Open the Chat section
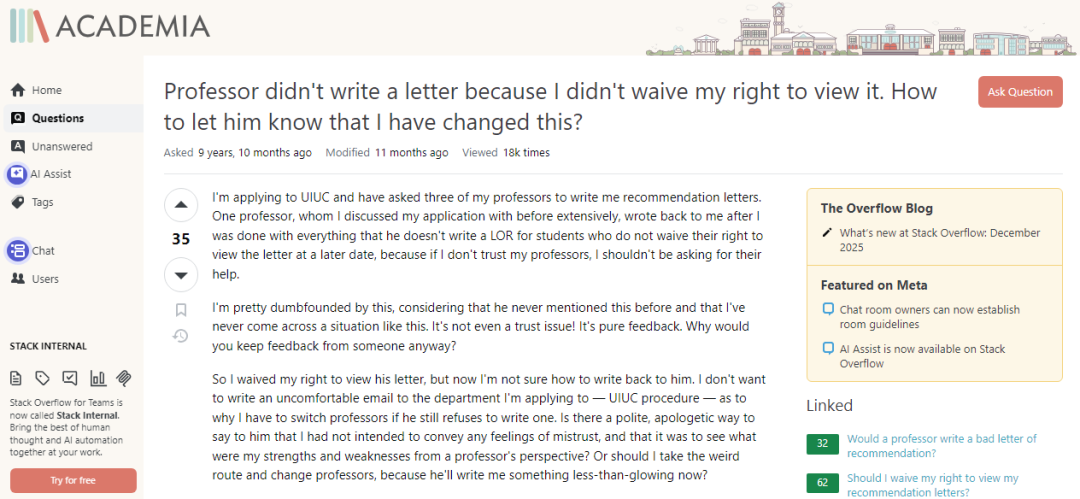Viewport: 1080px width, 499px height. click(x=43, y=251)
